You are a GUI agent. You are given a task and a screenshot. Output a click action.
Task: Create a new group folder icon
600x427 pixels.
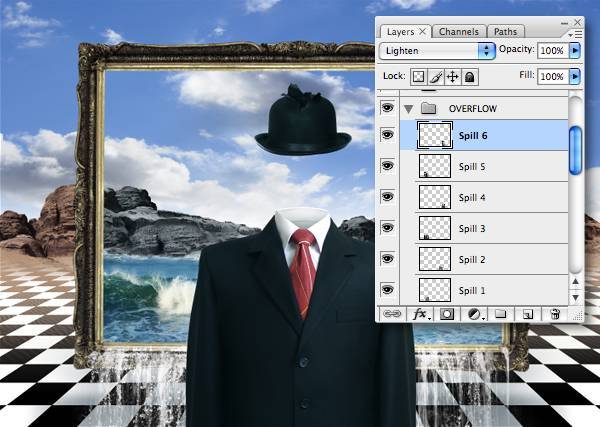pos(501,314)
